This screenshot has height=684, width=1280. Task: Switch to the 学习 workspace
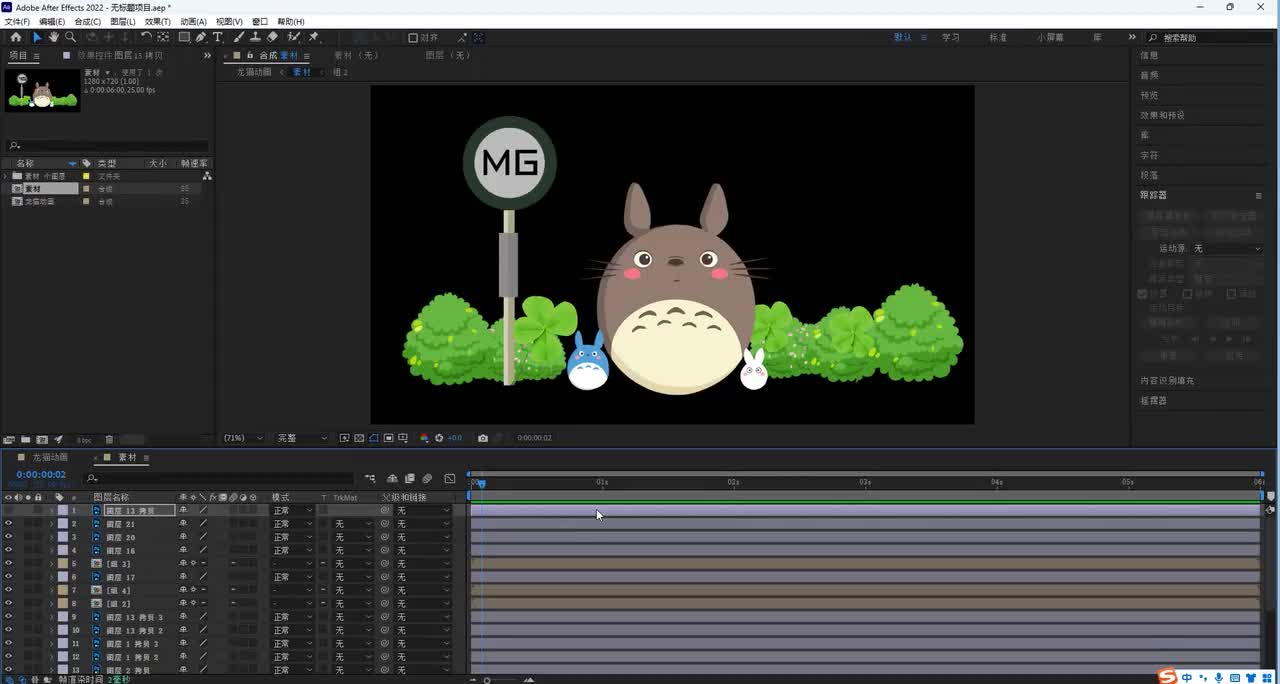(x=950, y=37)
